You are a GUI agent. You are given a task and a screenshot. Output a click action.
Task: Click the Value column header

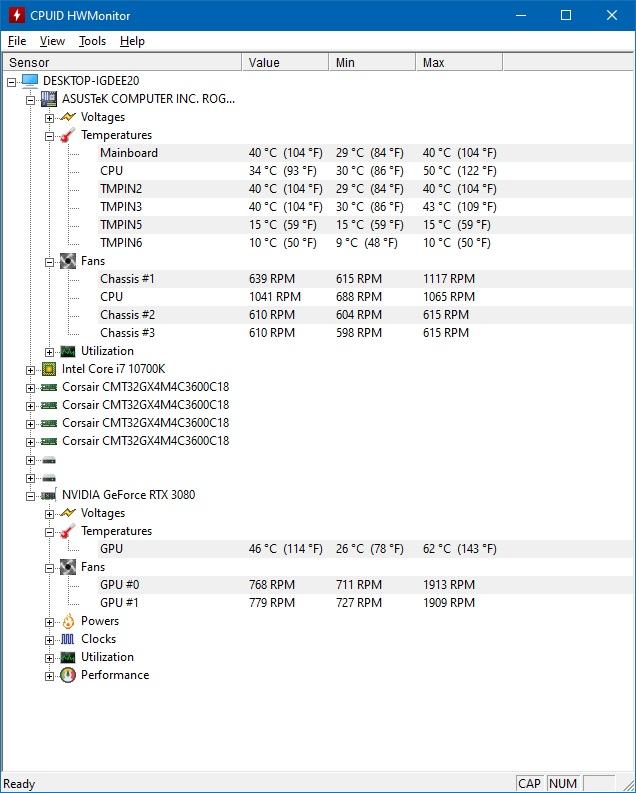pyautogui.click(x=285, y=62)
